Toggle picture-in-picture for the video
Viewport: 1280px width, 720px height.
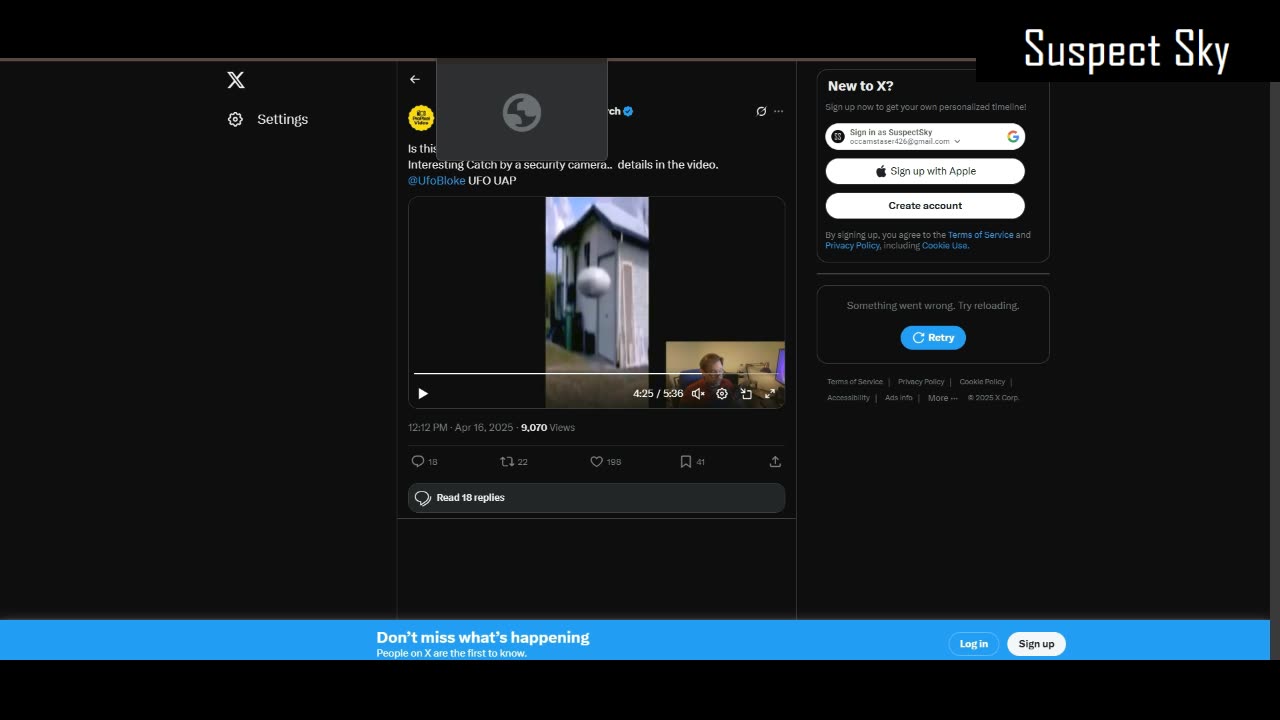[746, 394]
